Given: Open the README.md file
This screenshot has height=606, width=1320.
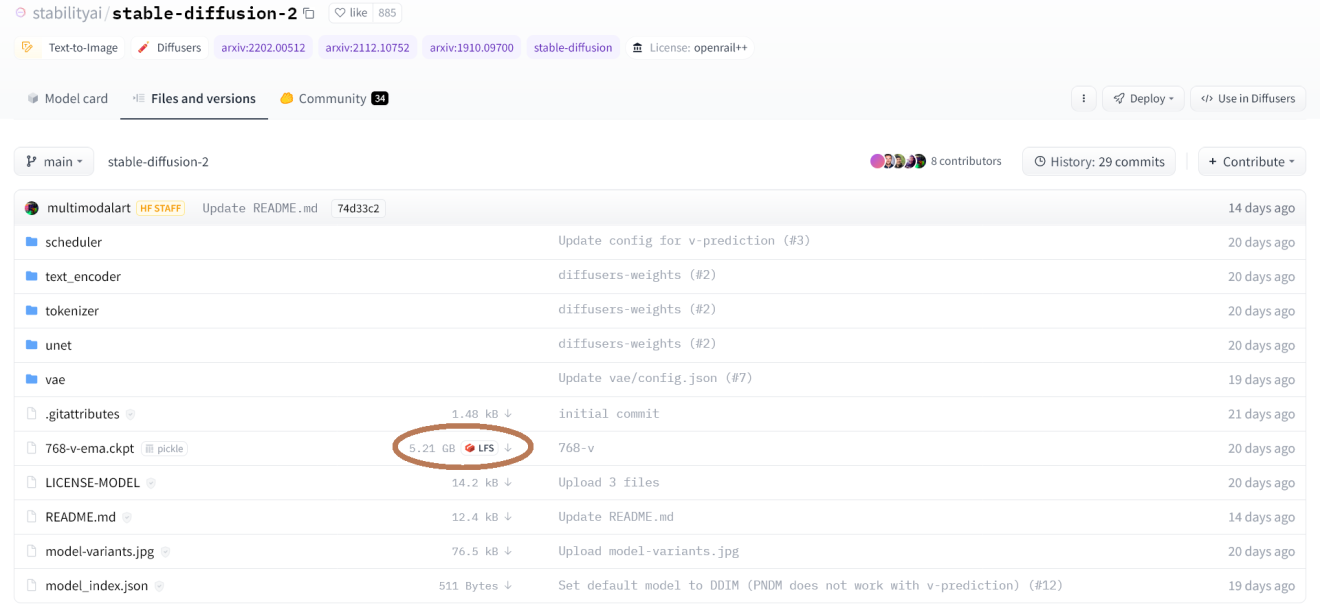Looking at the screenshot, I should tap(80, 517).
